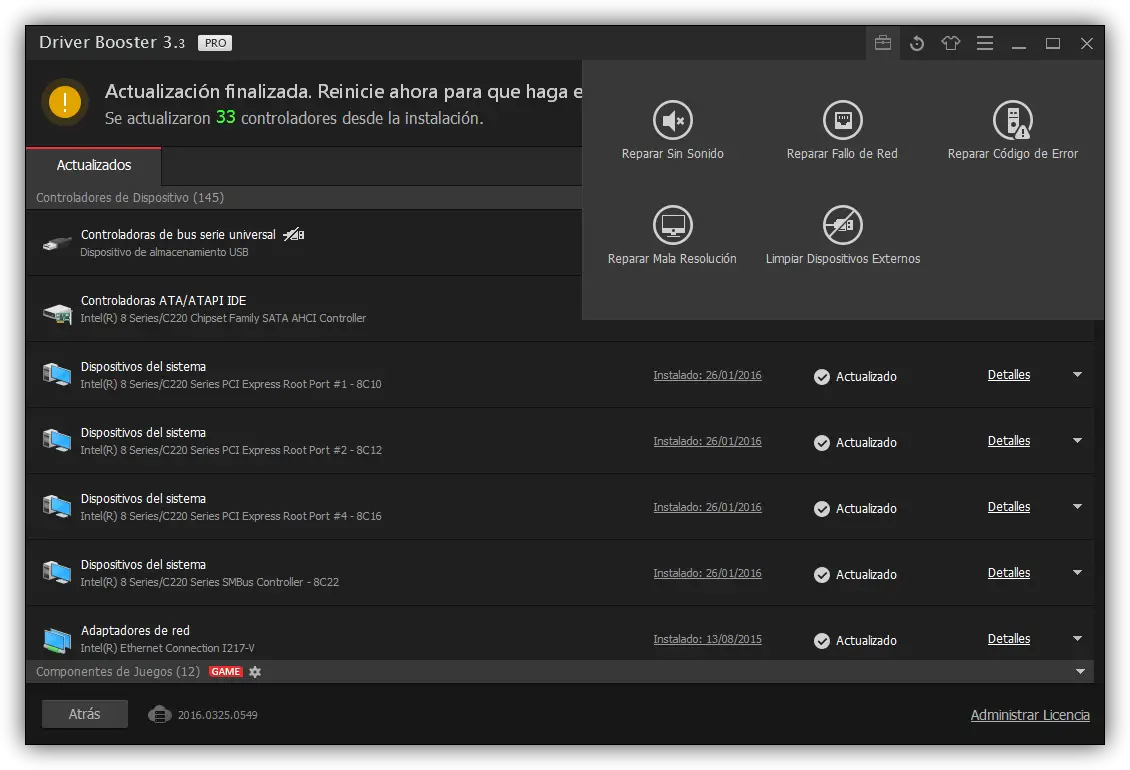Click the Actualizado status text for Root Port #2
The width and height of the screenshot is (1130, 770).
pos(866,443)
